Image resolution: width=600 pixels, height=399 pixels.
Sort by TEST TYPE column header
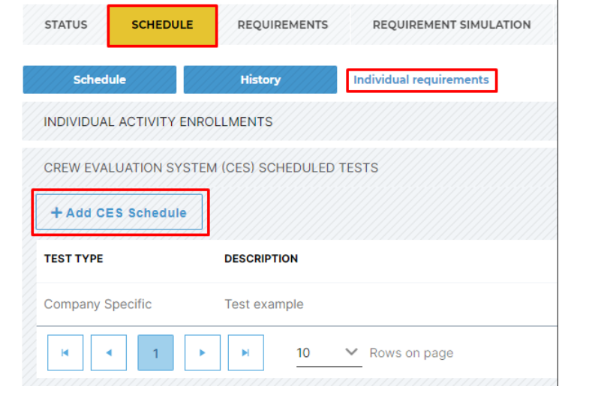click(x=73, y=259)
